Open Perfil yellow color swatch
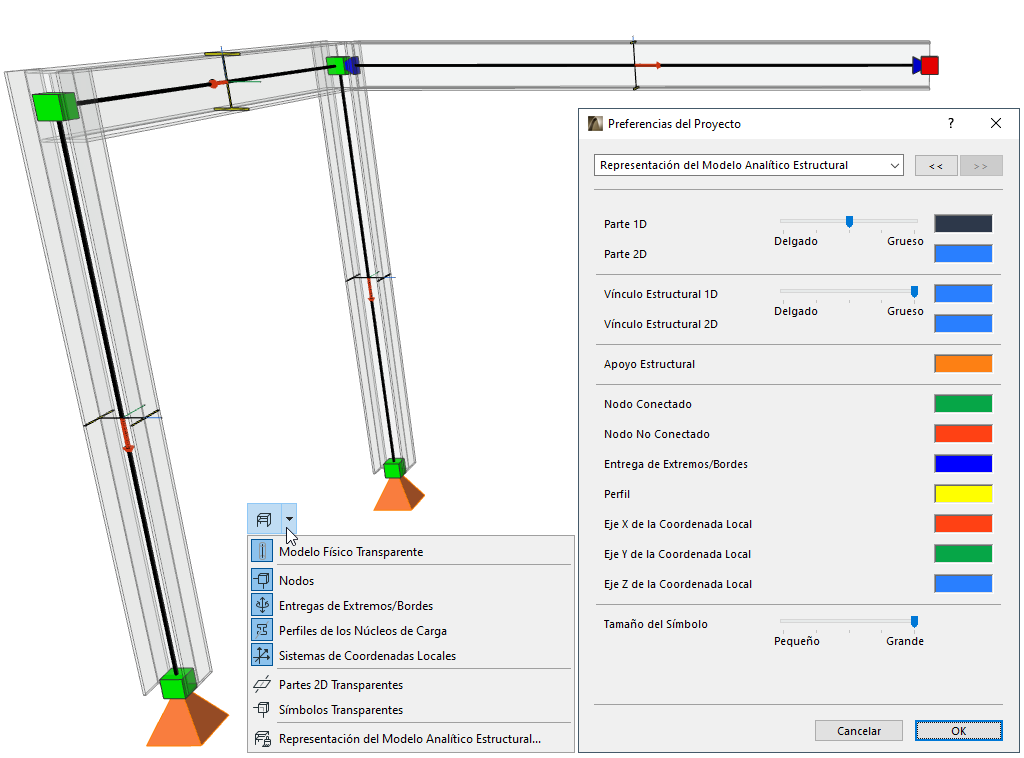 963,494
